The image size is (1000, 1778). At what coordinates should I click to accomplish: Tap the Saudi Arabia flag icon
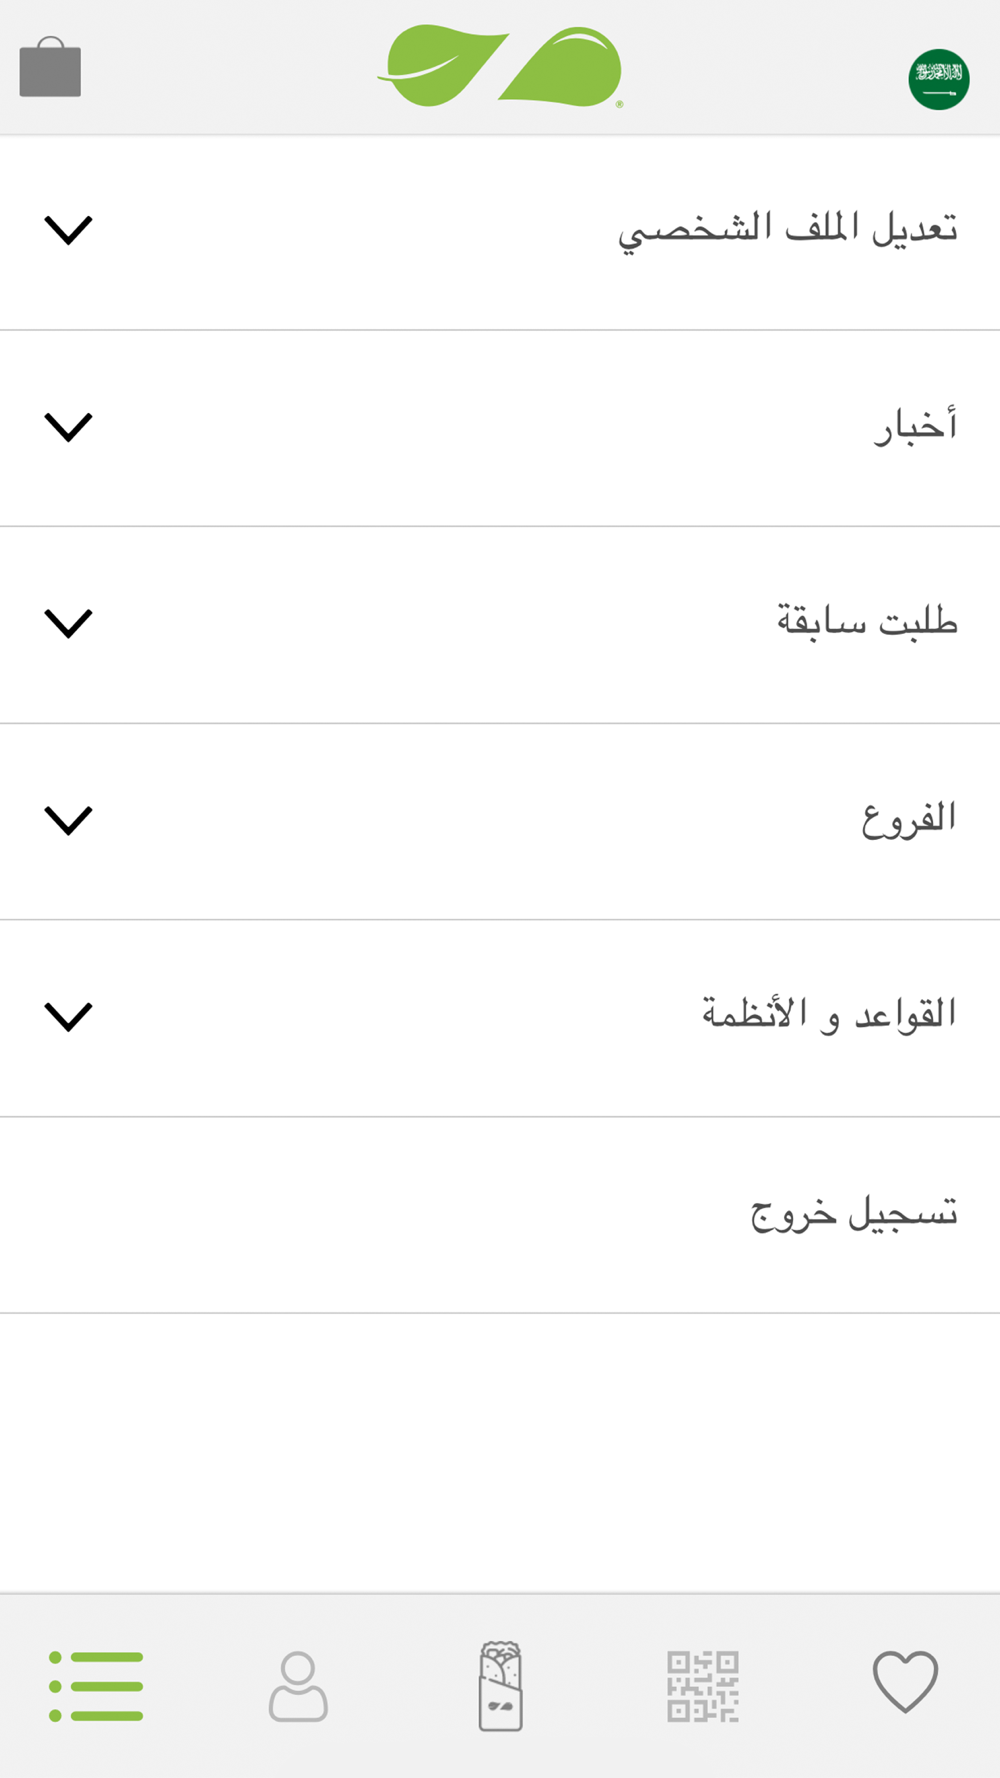coord(938,79)
